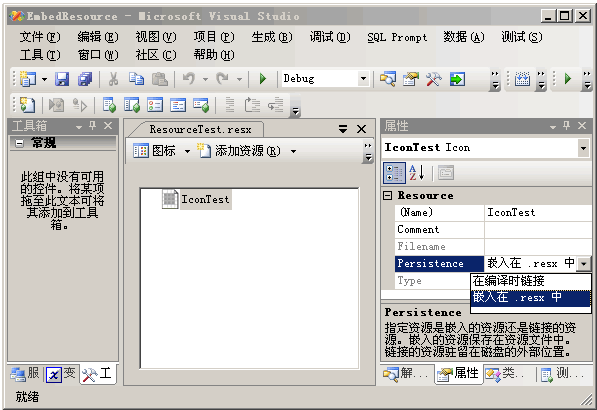Click the green play icon at the far right of the toolbar
The height and width of the screenshot is (410, 597).
568,79
